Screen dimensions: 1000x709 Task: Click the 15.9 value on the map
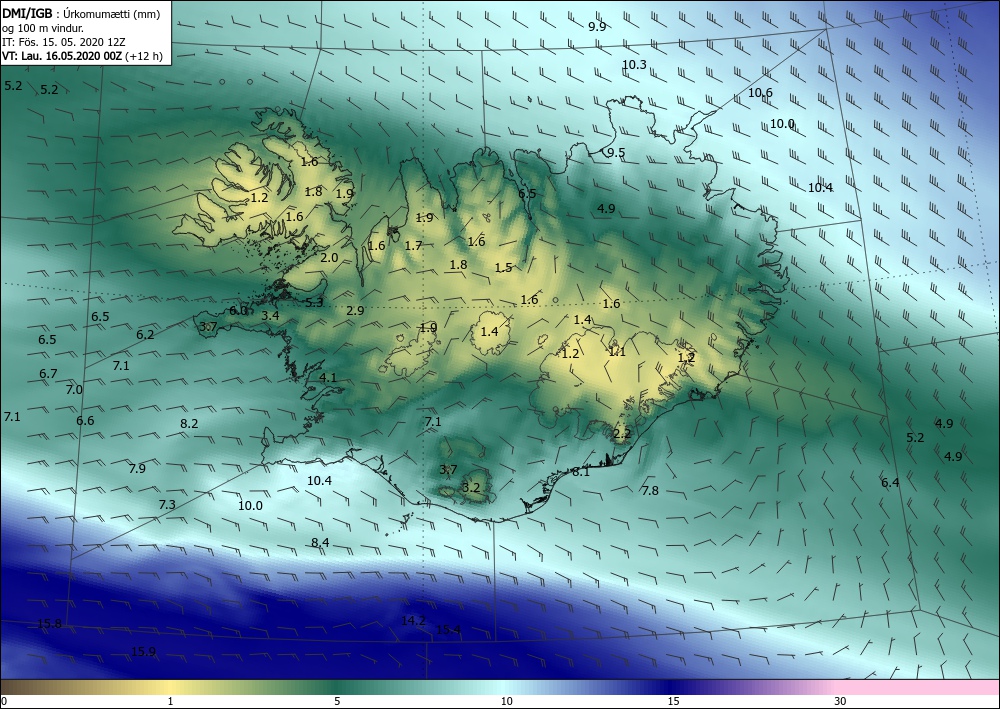[143, 652]
